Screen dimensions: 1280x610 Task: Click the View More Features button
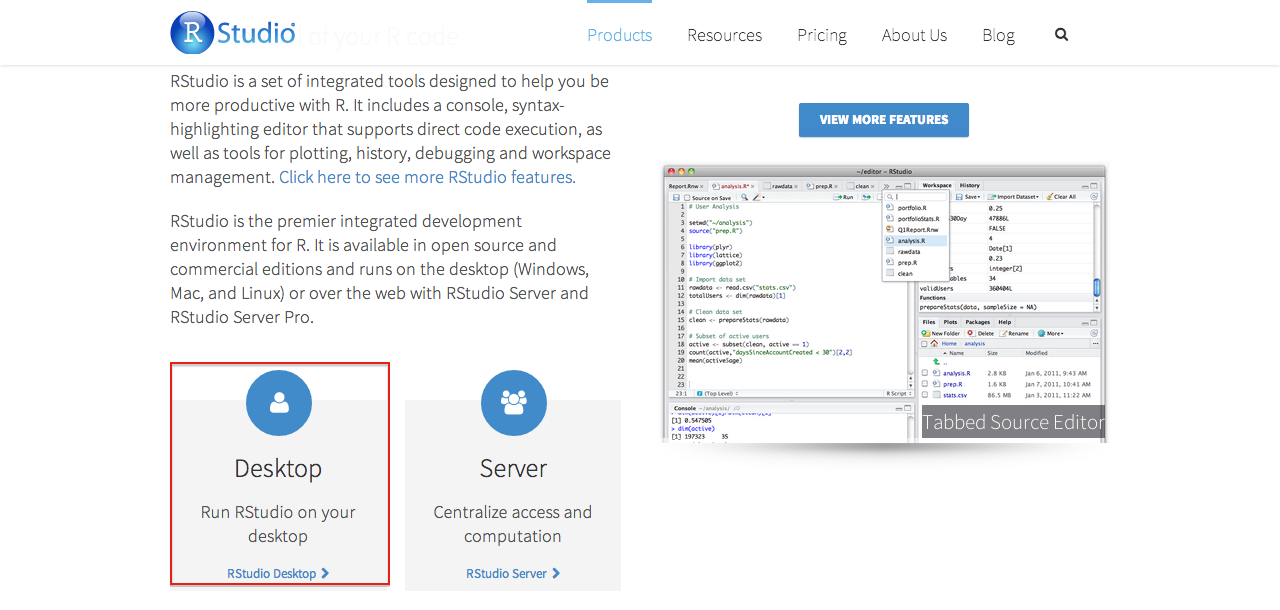[x=884, y=120]
